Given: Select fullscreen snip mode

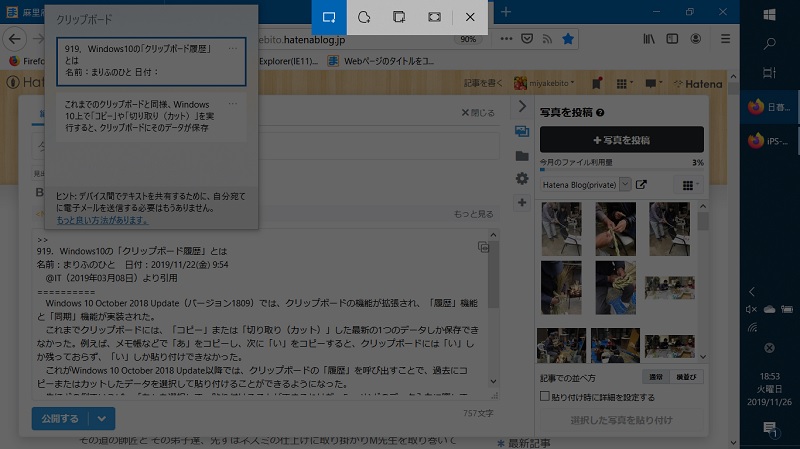Looking at the screenshot, I should tap(434, 17).
